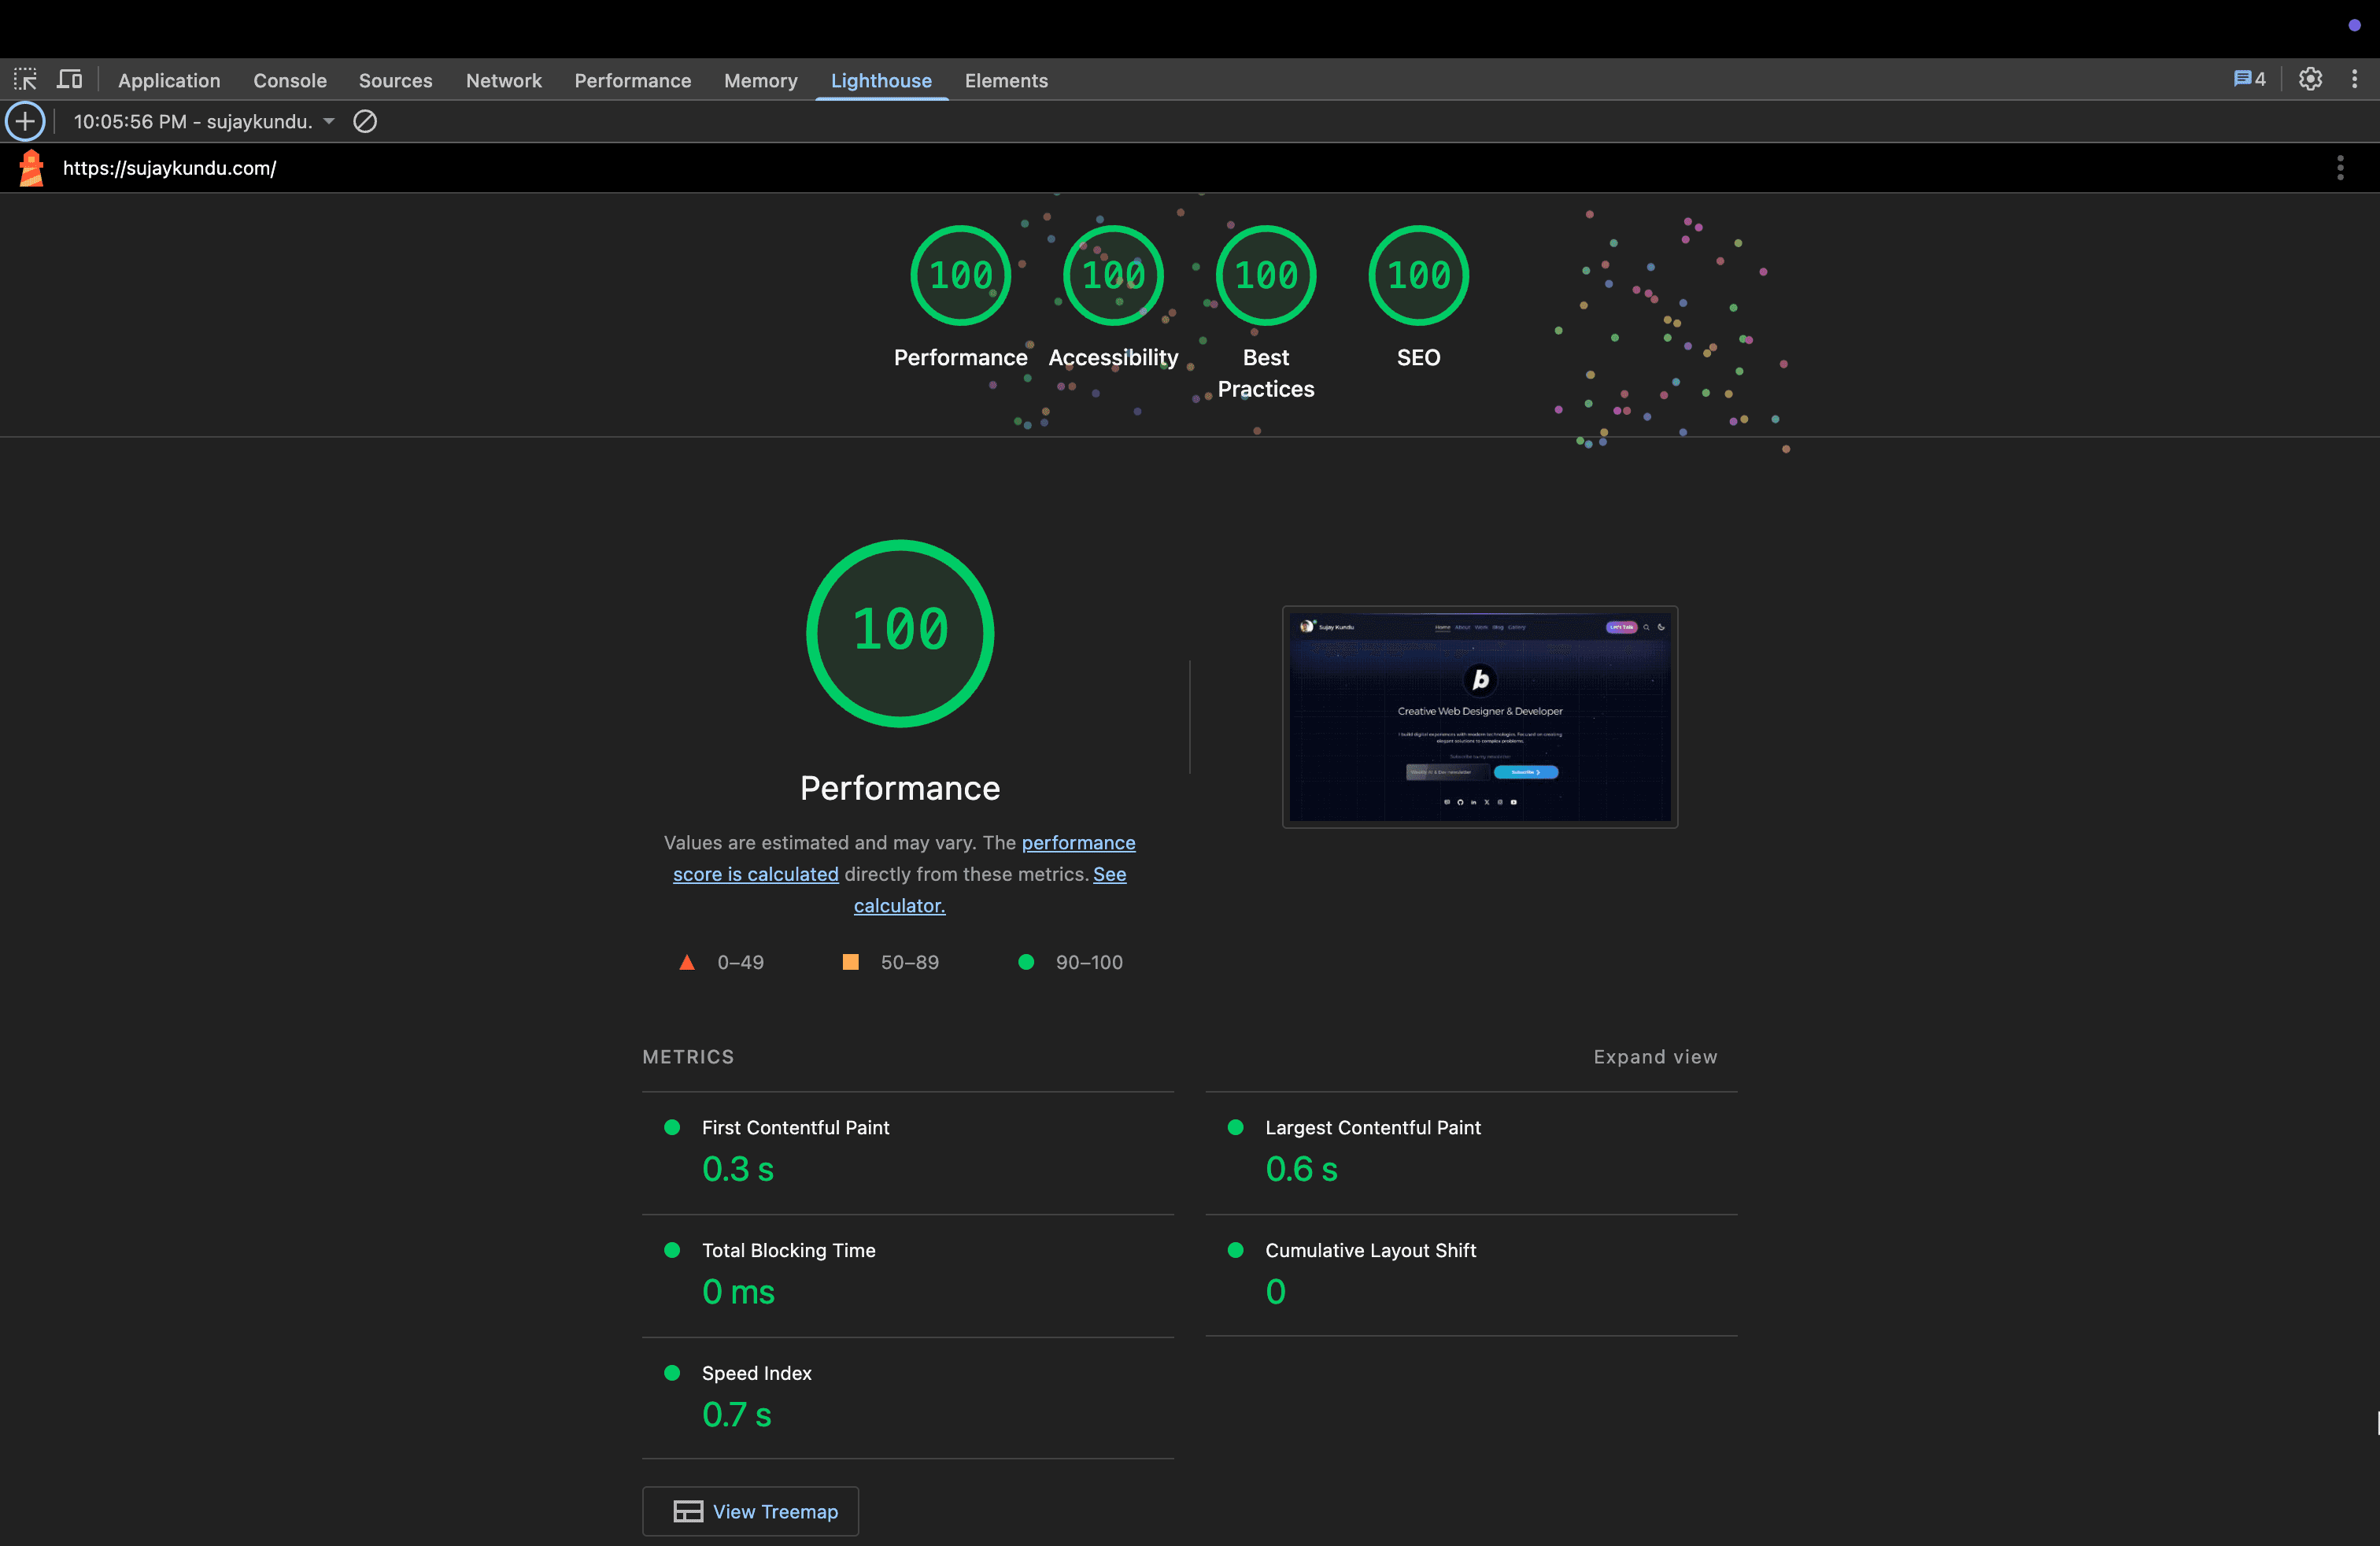Open the Lighthouse report tools menu
The height and width of the screenshot is (1546, 2380).
pyautogui.click(x=2340, y=168)
